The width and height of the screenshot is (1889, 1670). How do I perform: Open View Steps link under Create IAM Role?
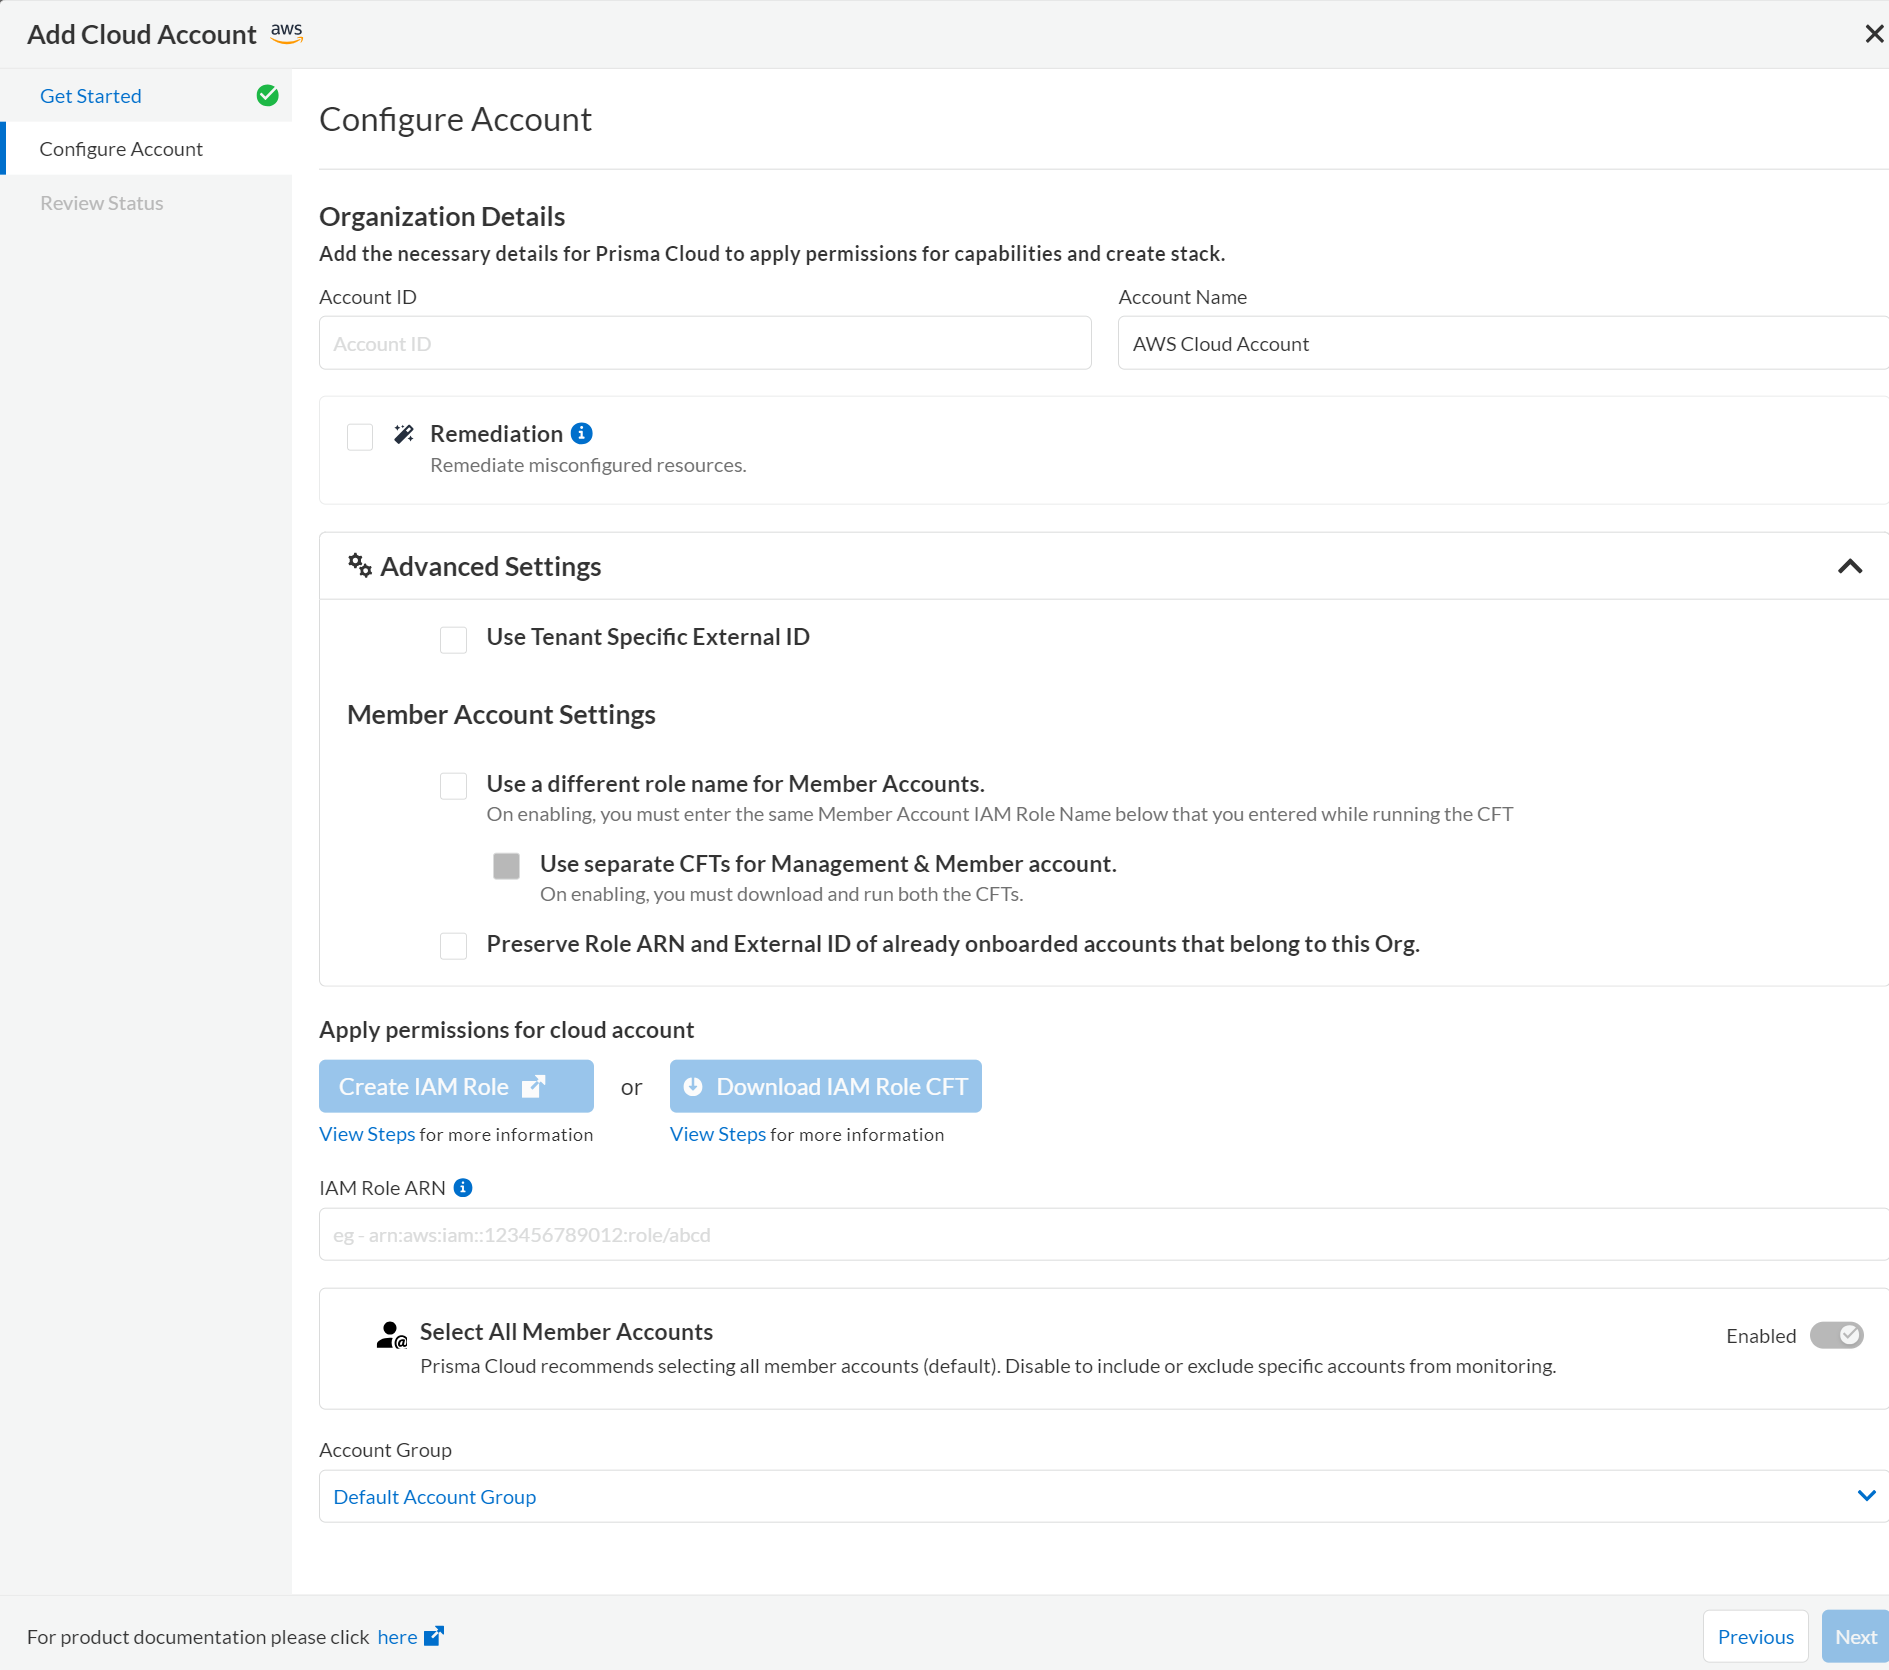[367, 1135]
